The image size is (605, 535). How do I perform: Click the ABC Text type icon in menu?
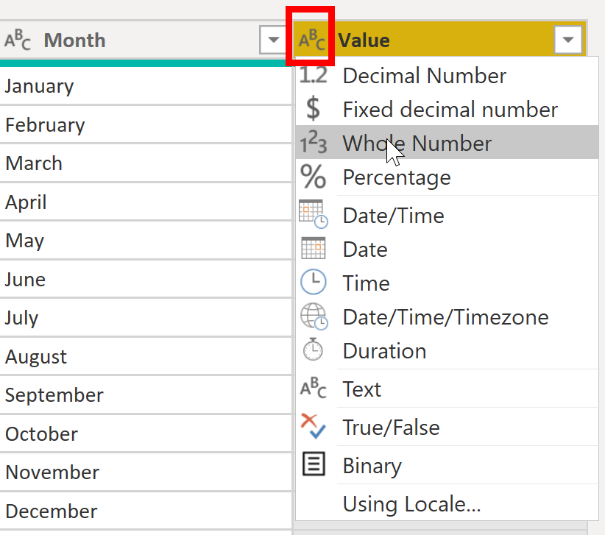313,387
